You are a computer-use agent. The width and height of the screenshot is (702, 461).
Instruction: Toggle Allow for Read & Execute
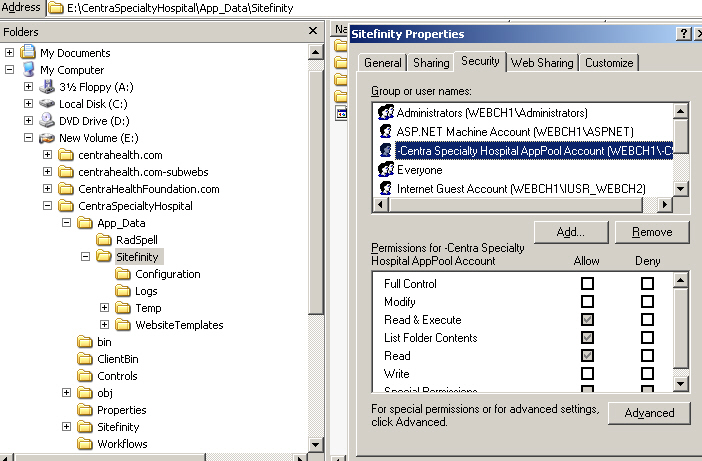point(587,319)
